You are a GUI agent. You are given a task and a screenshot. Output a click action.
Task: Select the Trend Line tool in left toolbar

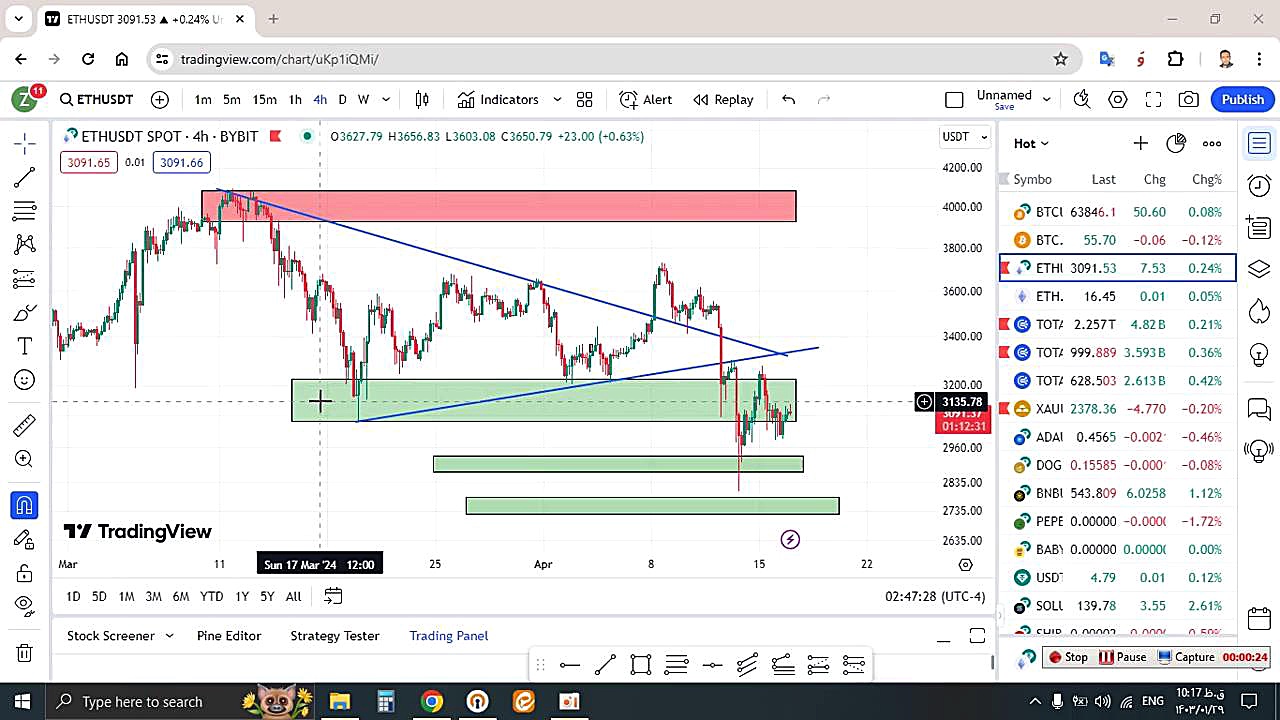(x=25, y=178)
